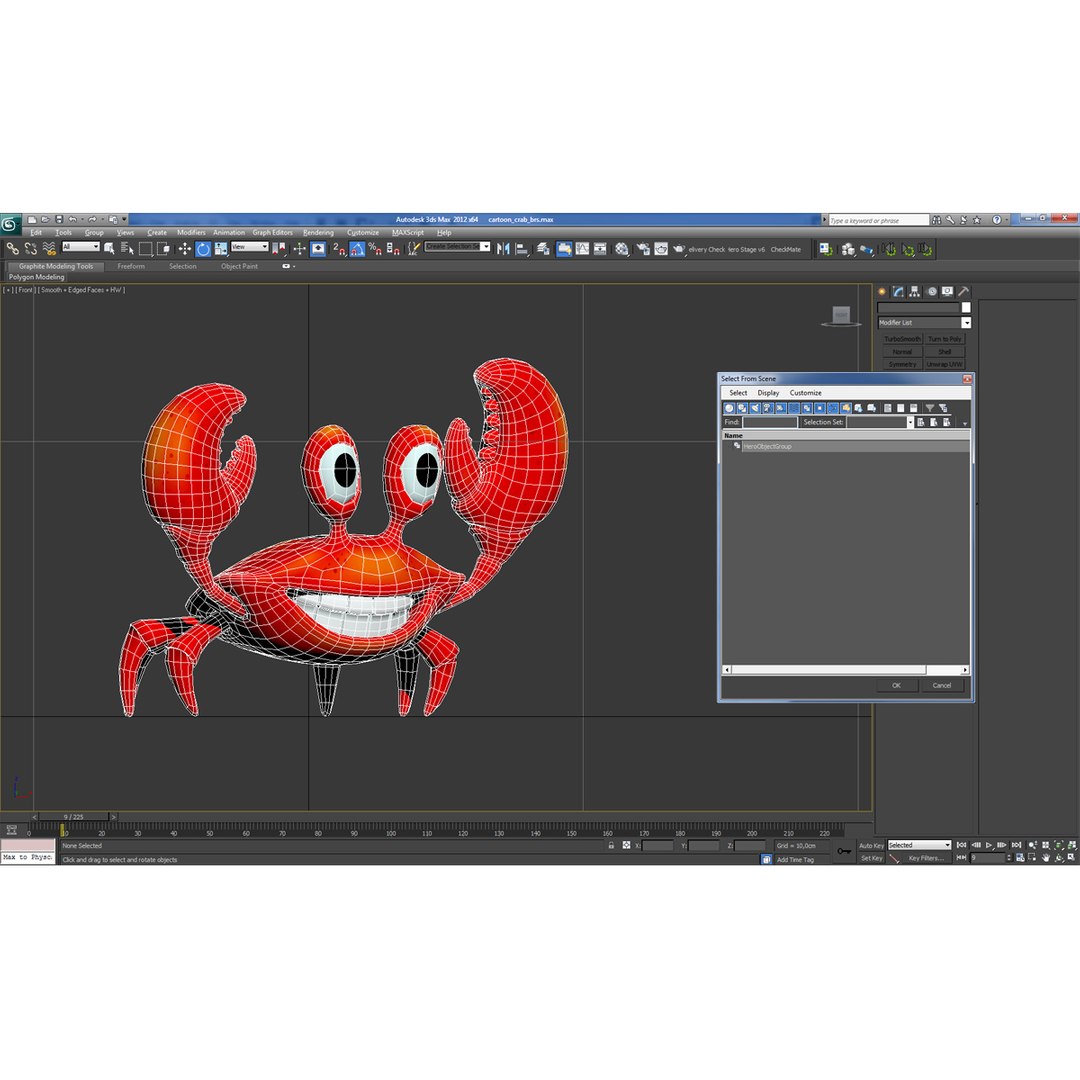This screenshot has width=1080, height=1080.
Task: Open the key mode 'Selected' dropdown
Action: coord(919,845)
